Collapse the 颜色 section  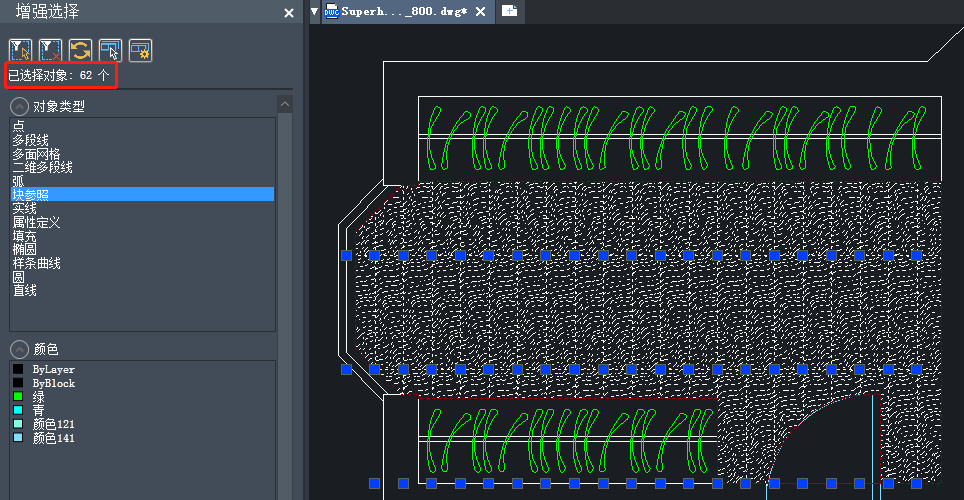[19, 349]
